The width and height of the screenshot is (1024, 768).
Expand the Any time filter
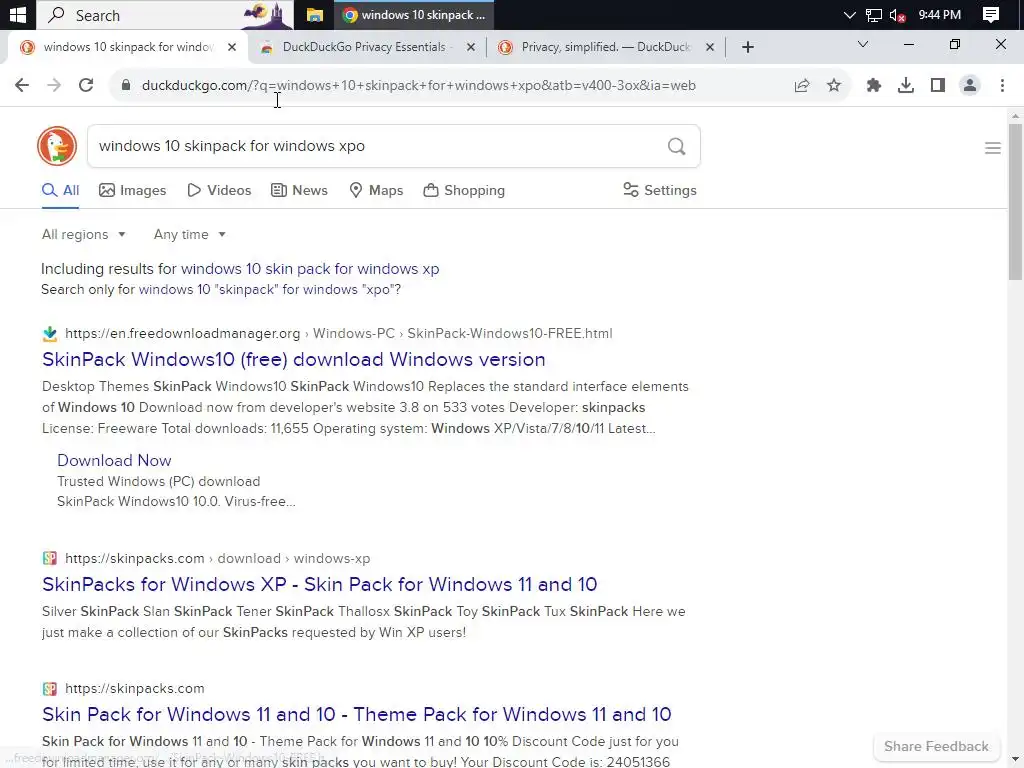coord(190,234)
